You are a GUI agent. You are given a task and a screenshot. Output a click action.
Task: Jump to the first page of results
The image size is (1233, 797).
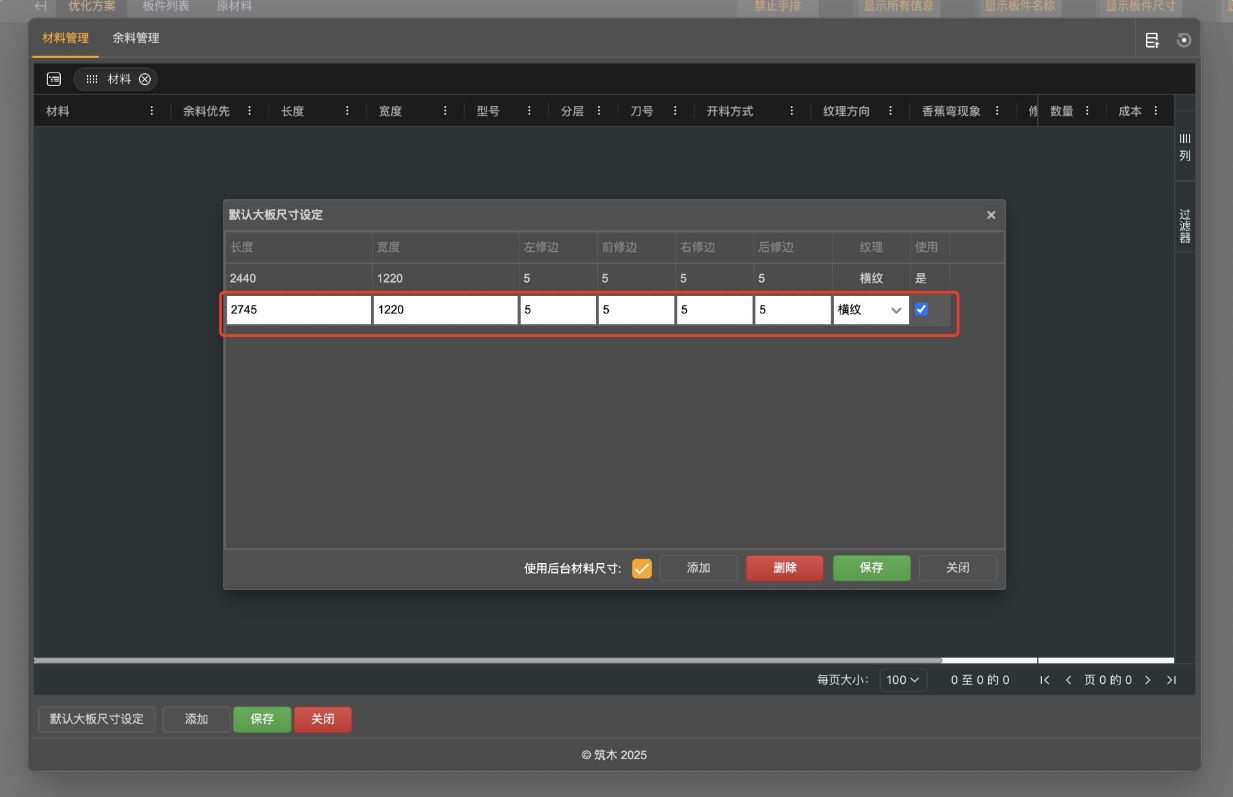tap(1045, 680)
